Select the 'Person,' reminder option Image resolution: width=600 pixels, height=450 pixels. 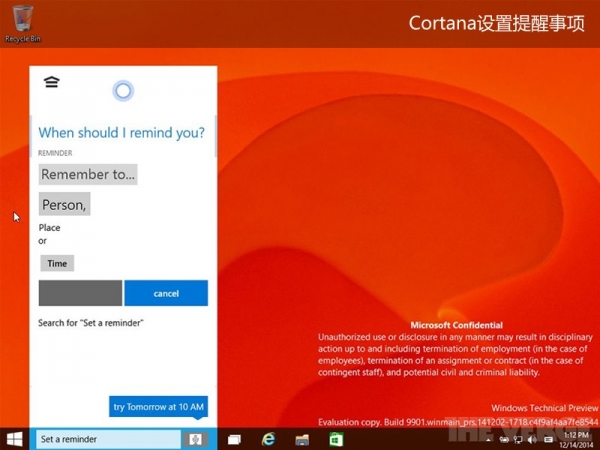(65, 205)
